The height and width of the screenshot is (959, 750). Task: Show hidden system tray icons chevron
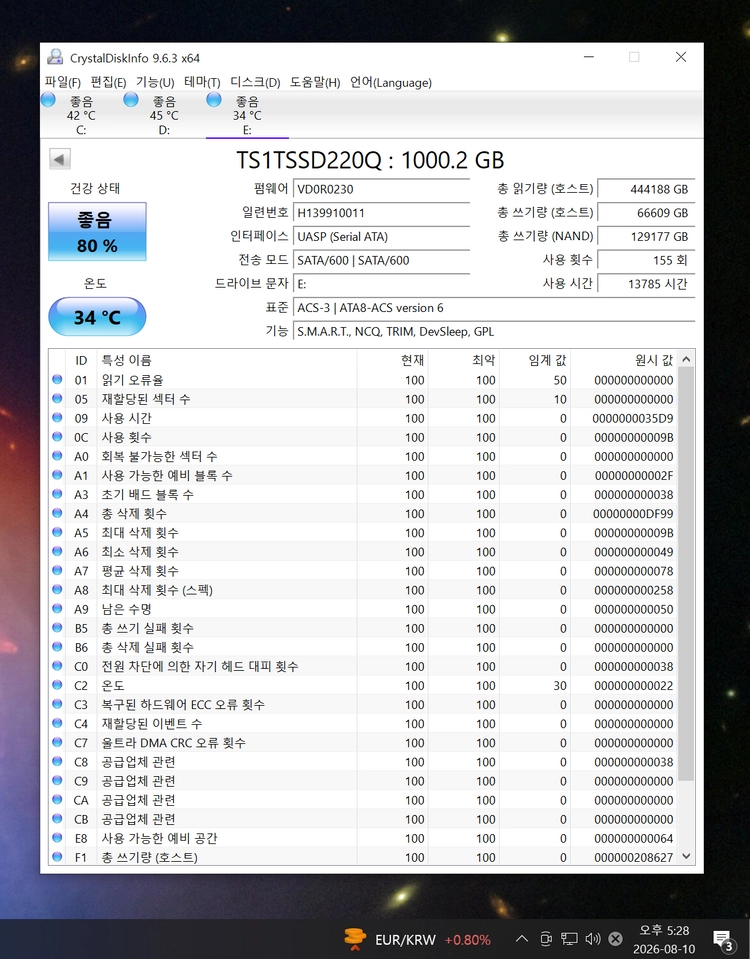(x=522, y=939)
